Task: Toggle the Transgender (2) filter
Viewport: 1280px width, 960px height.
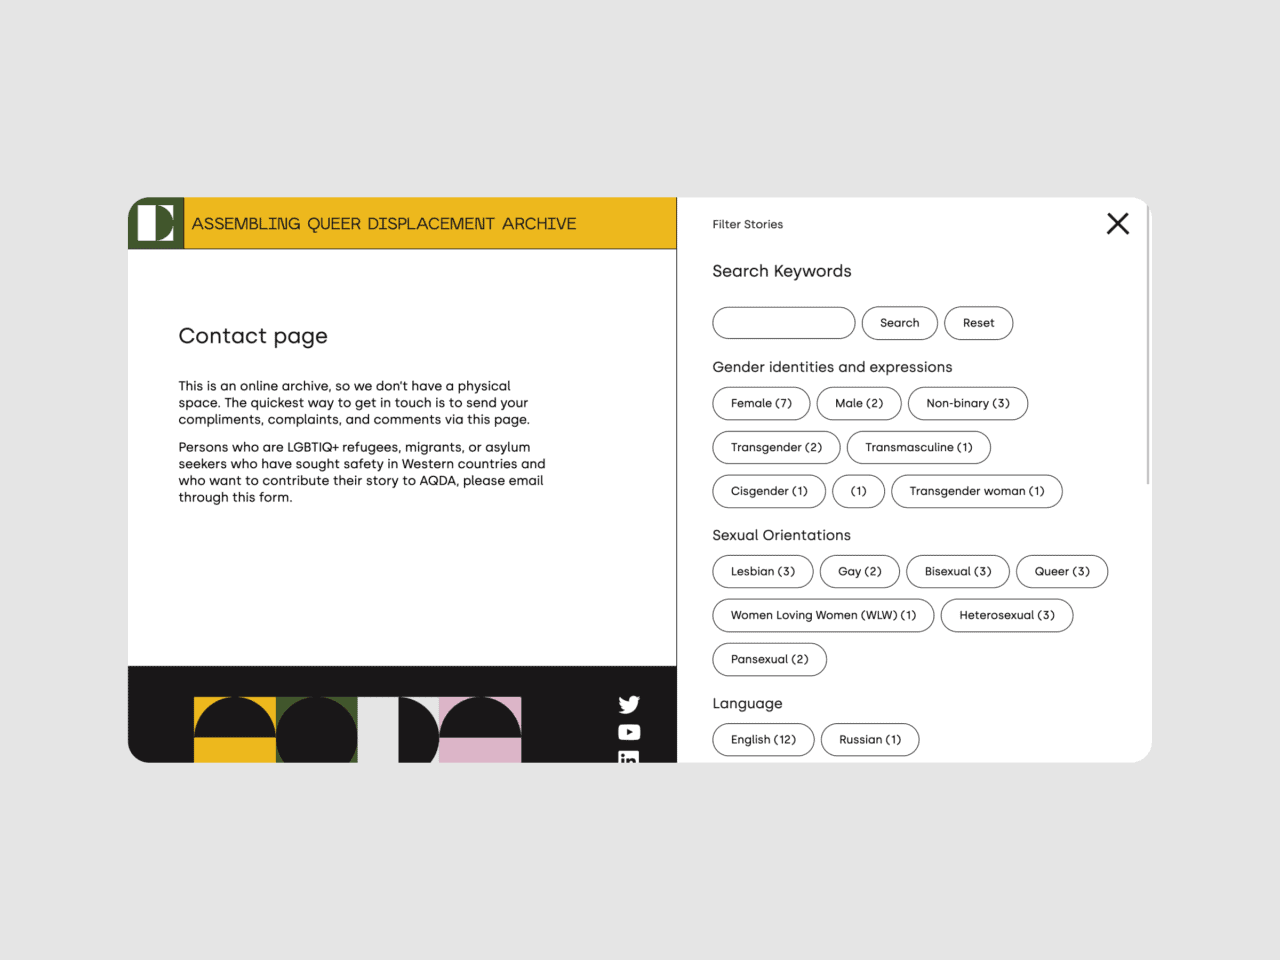Action: (x=776, y=447)
